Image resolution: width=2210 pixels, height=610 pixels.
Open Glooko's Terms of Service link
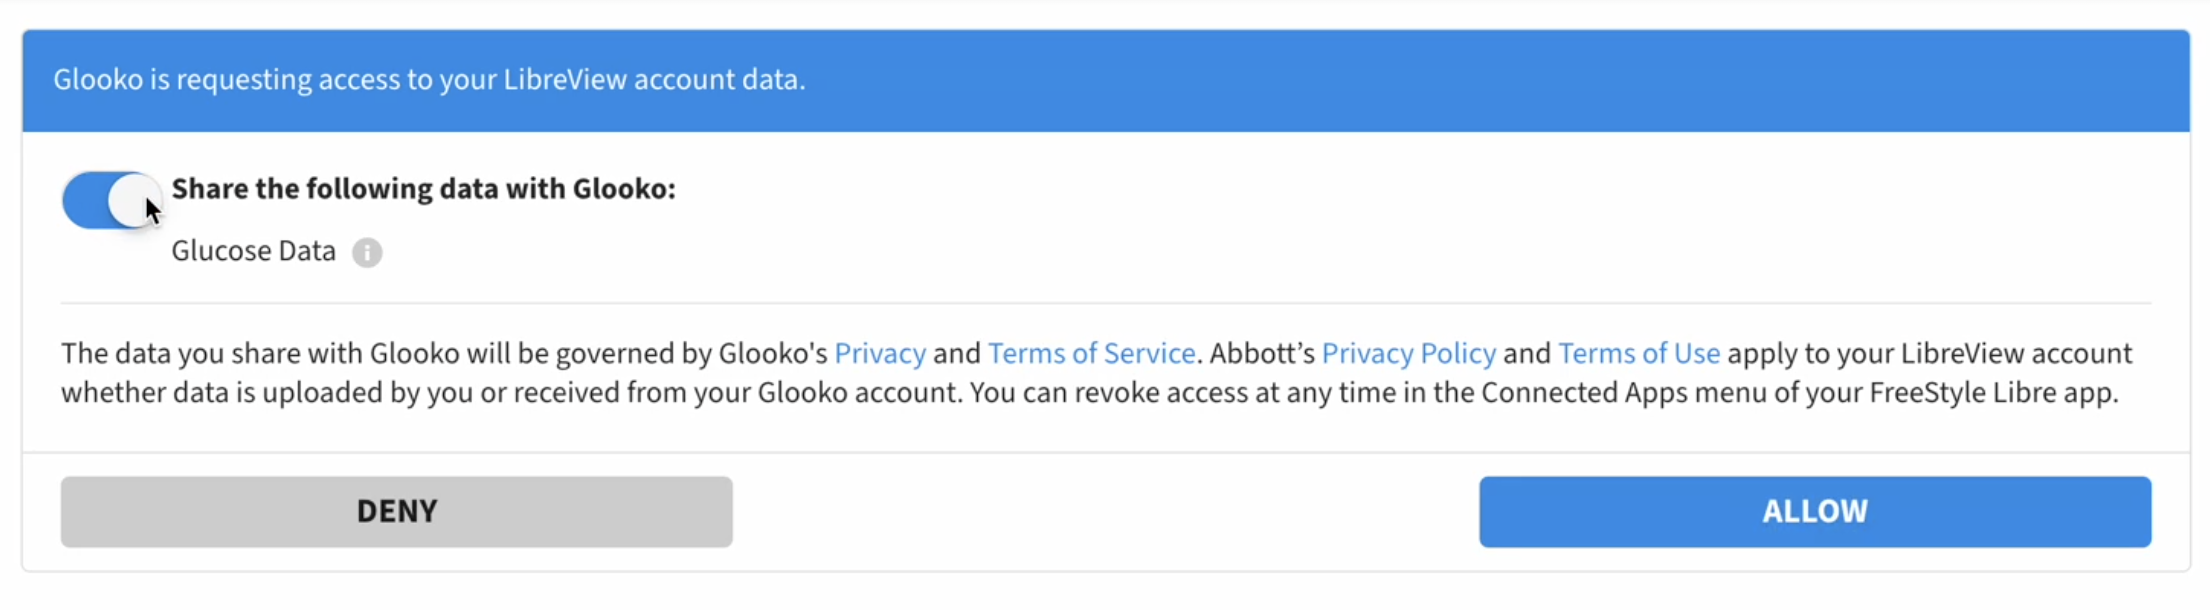click(x=1091, y=353)
